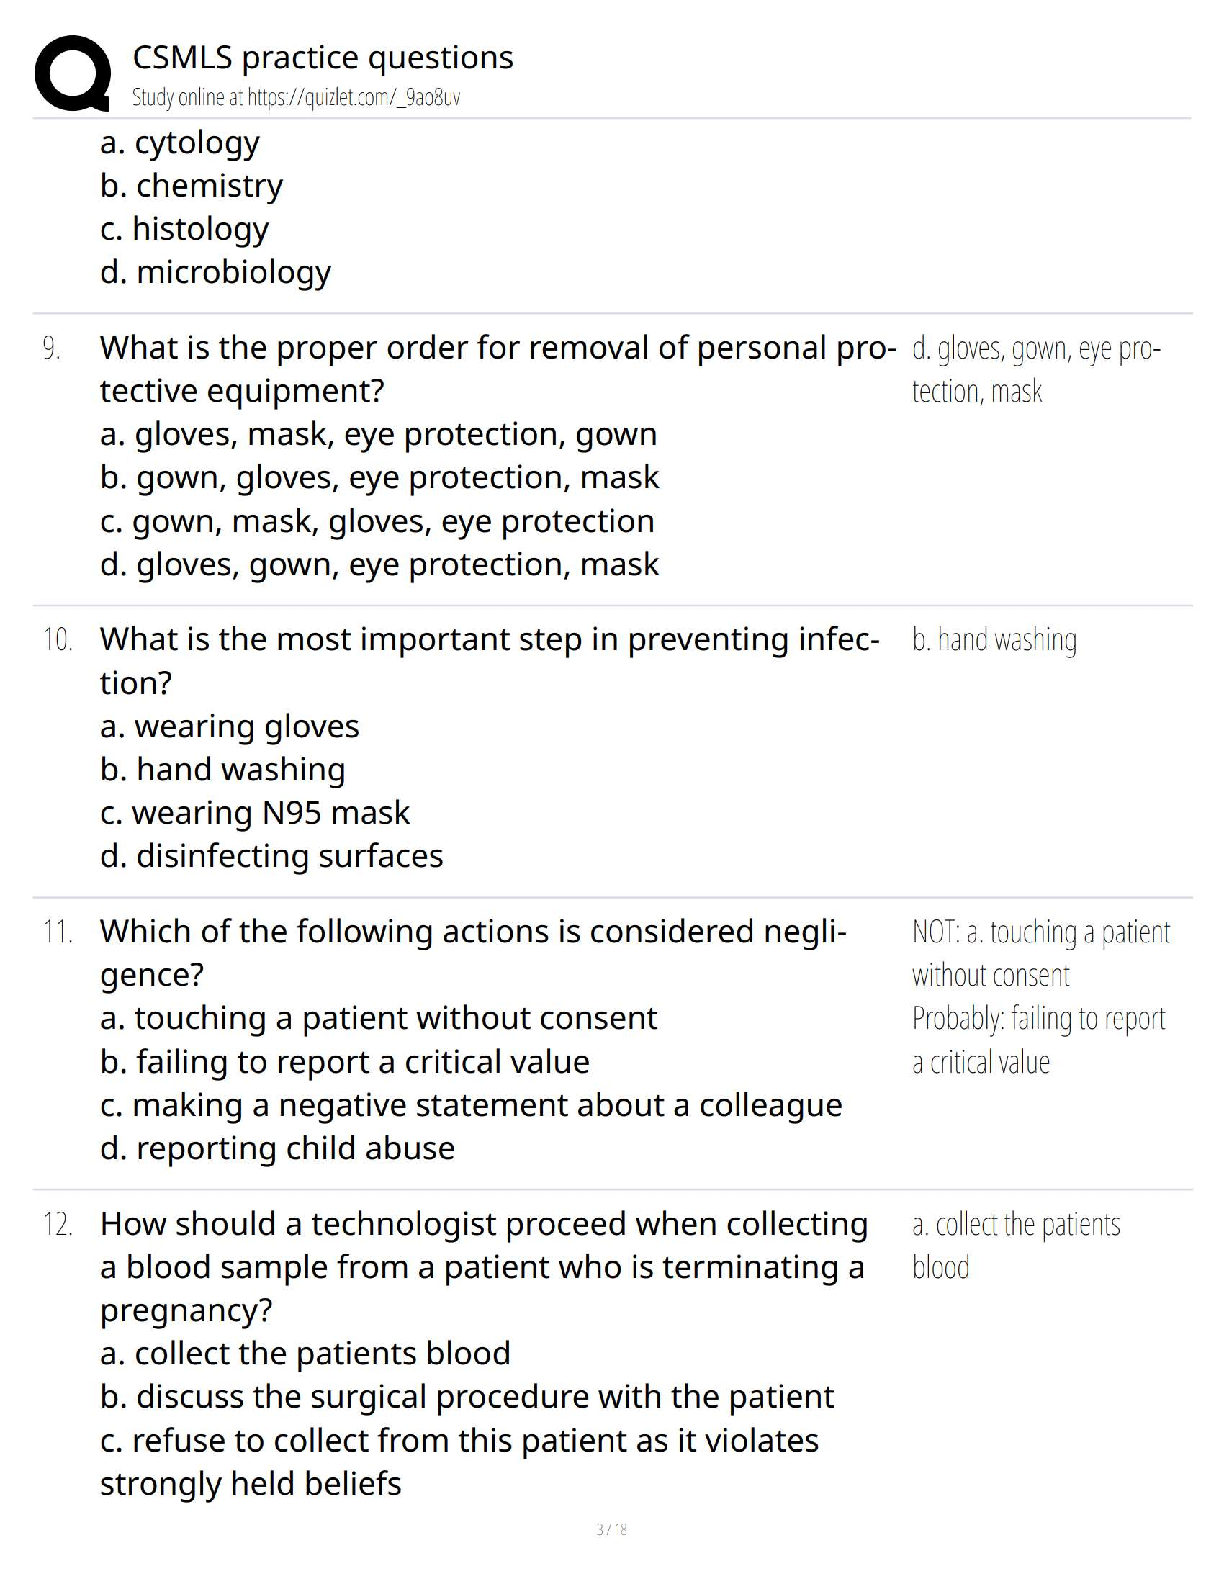Select option b. chemistry
The image size is (1224, 1584).
191,186
